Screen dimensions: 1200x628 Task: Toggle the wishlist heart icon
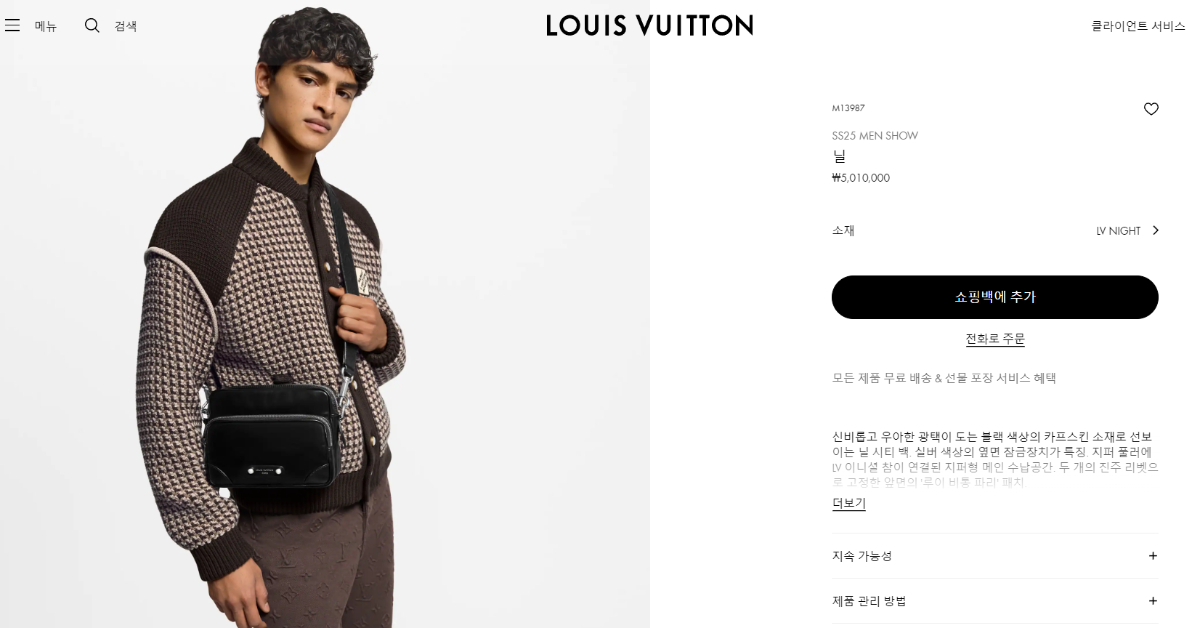(1151, 109)
